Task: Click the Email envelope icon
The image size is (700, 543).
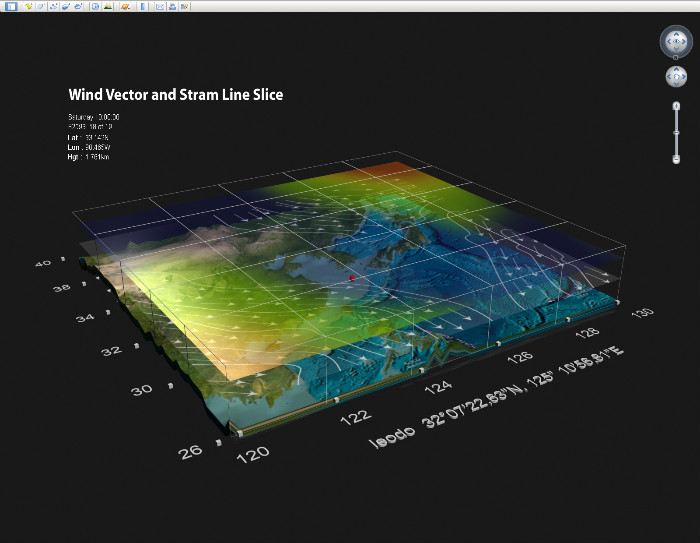Action: [x=159, y=6]
